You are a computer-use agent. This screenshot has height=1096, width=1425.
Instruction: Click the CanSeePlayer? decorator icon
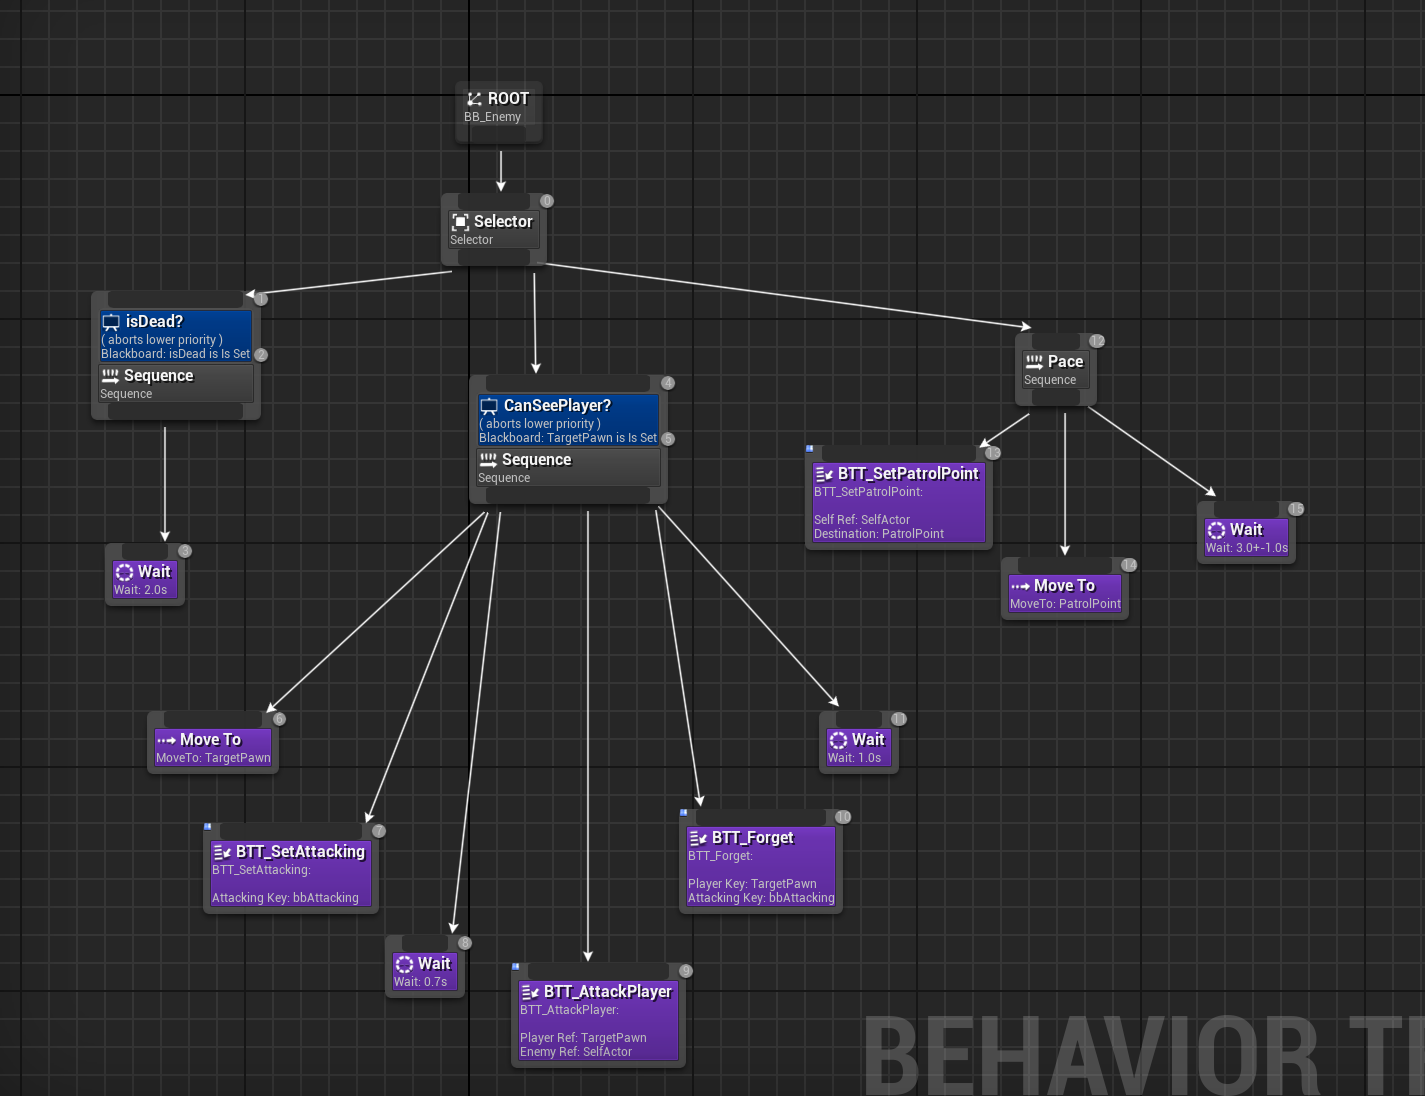(x=489, y=406)
